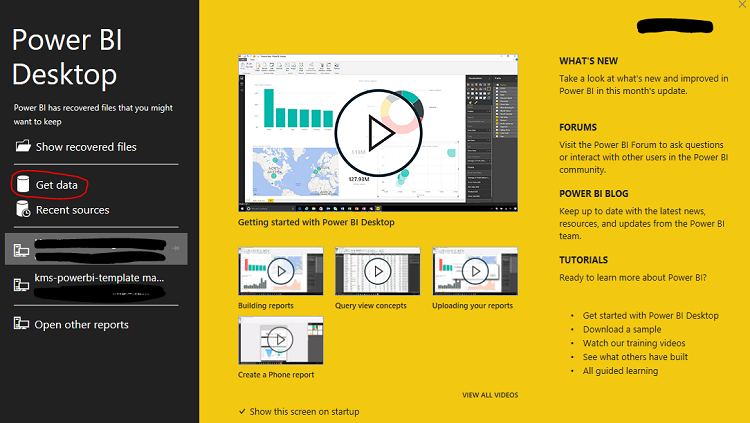This screenshot has width=750, height=423.
Task: Close the start screen with the X
Action: [x=742, y=4]
